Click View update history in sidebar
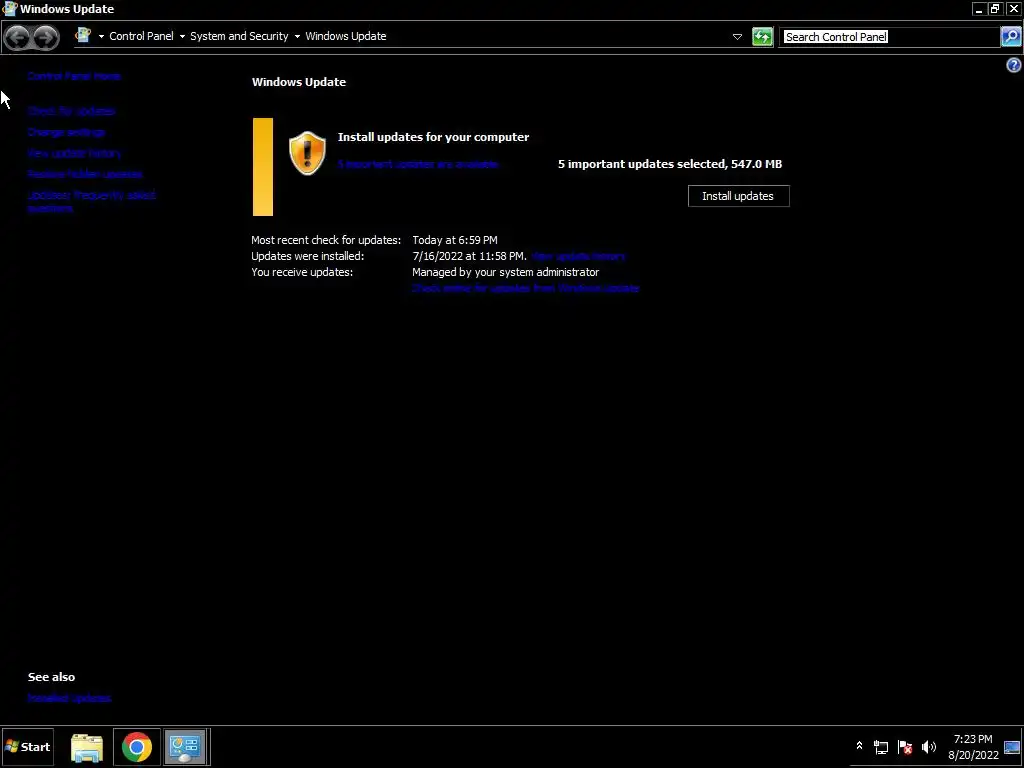This screenshot has width=1024, height=768. (x=74, y=153)
